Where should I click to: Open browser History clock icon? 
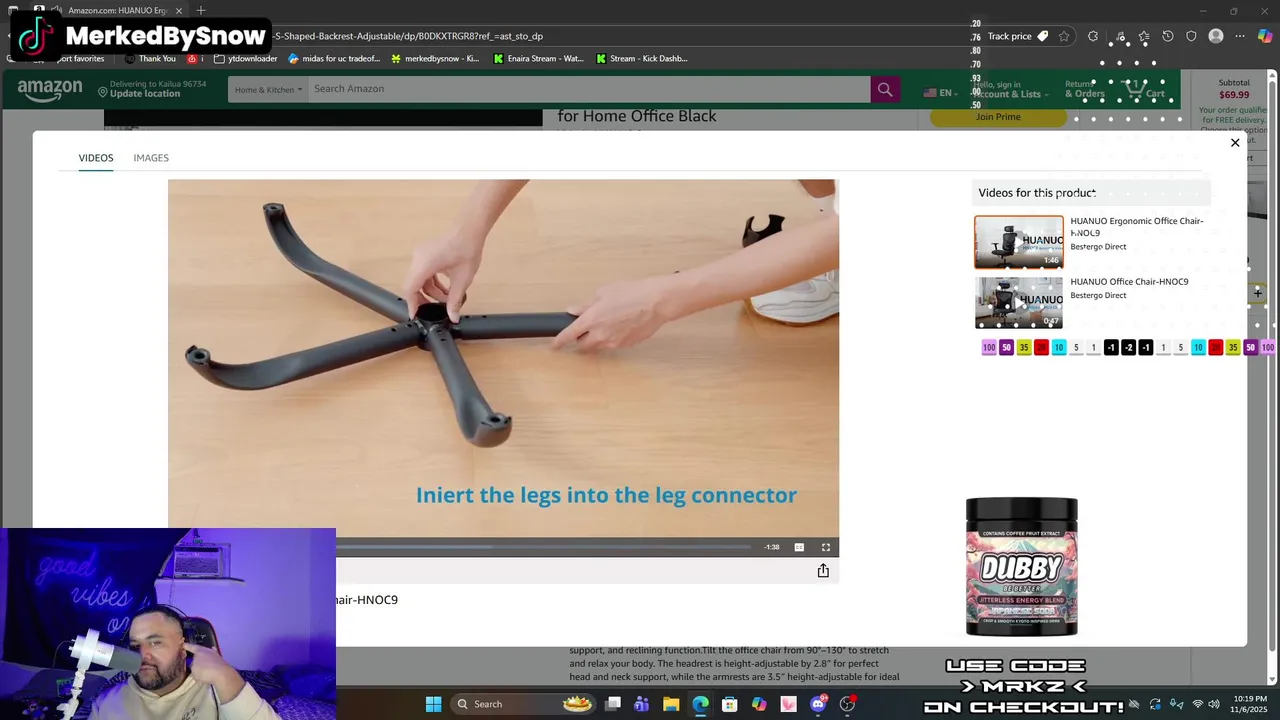point(1167,36)
